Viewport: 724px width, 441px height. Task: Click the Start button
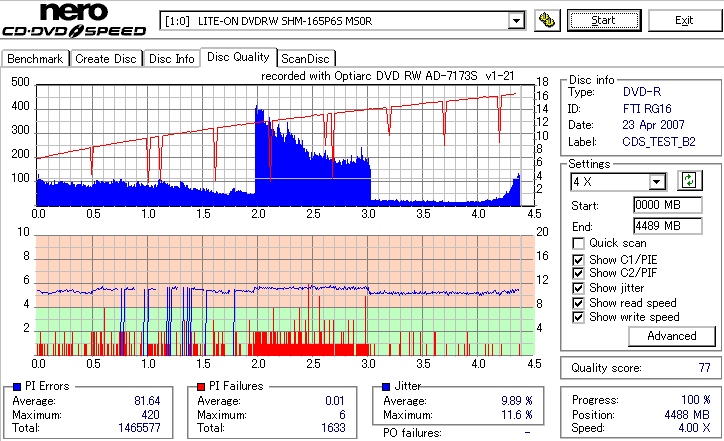[x=604, y=21]
